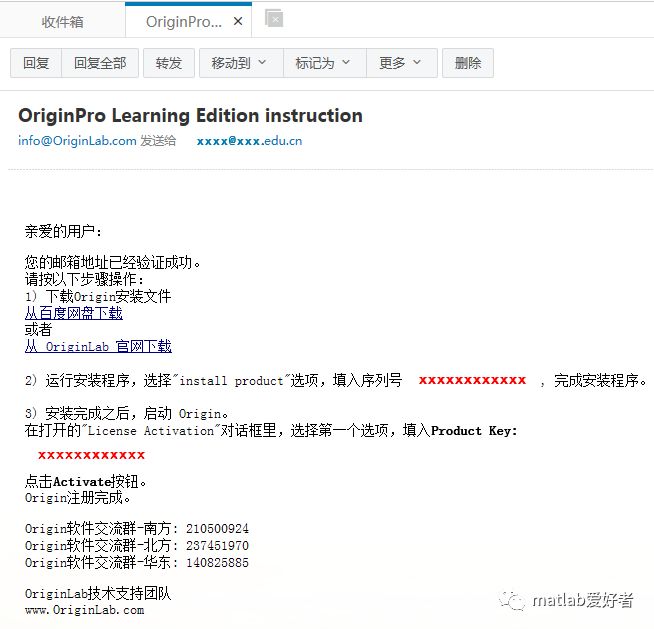This screenshot has height=629, width=654.
Task: Click the email subject OriginPro Learning Edition instruction
Action: [x=190, y=116]
